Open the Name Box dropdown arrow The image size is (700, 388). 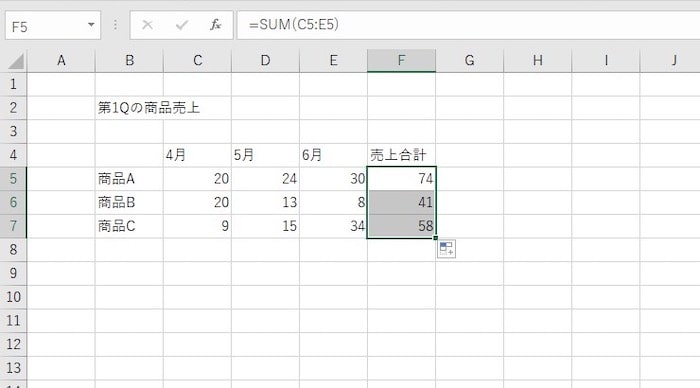(91, 25)
